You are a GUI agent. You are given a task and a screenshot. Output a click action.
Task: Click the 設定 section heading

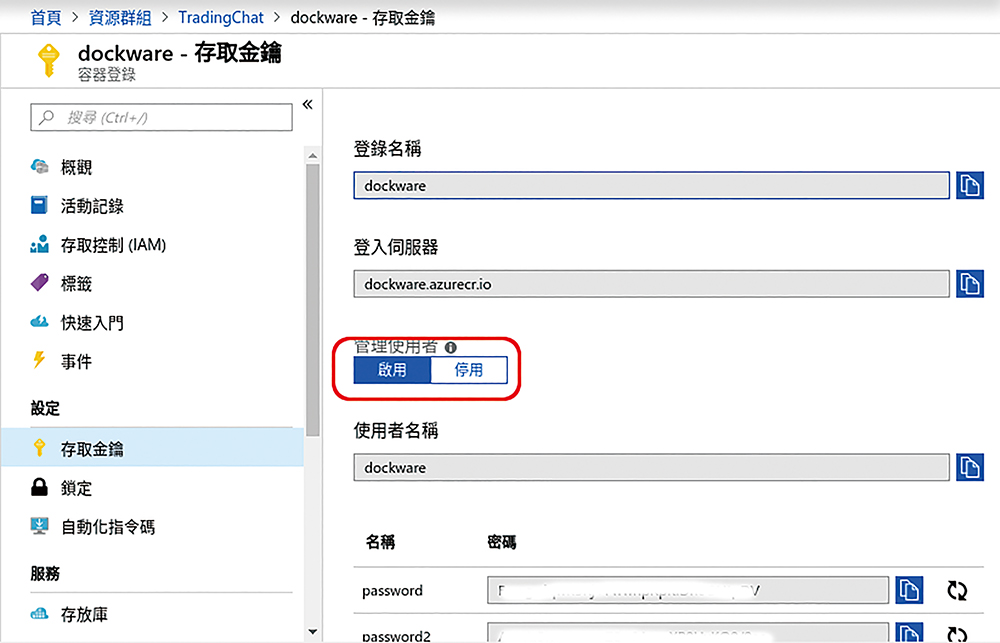tap(45, 408)
